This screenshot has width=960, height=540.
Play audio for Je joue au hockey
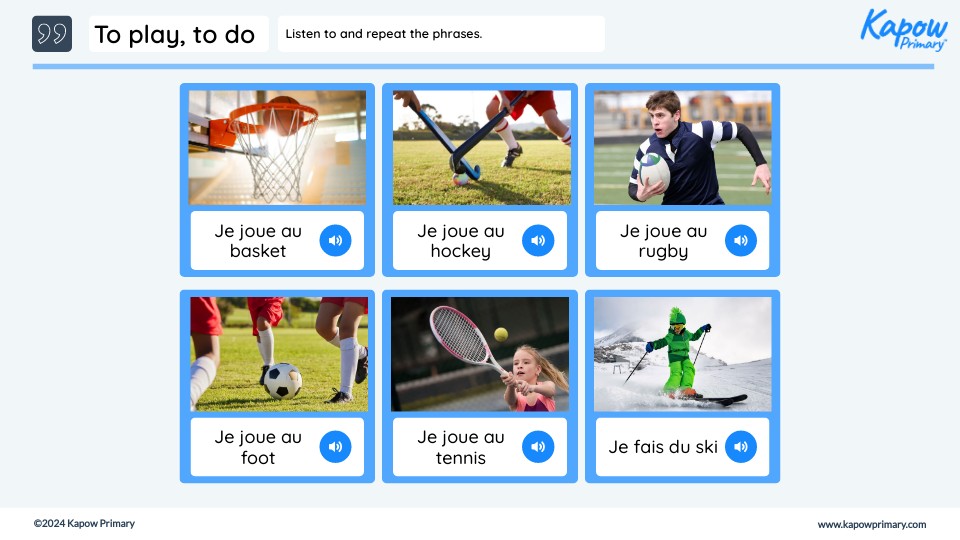point(538,241)
